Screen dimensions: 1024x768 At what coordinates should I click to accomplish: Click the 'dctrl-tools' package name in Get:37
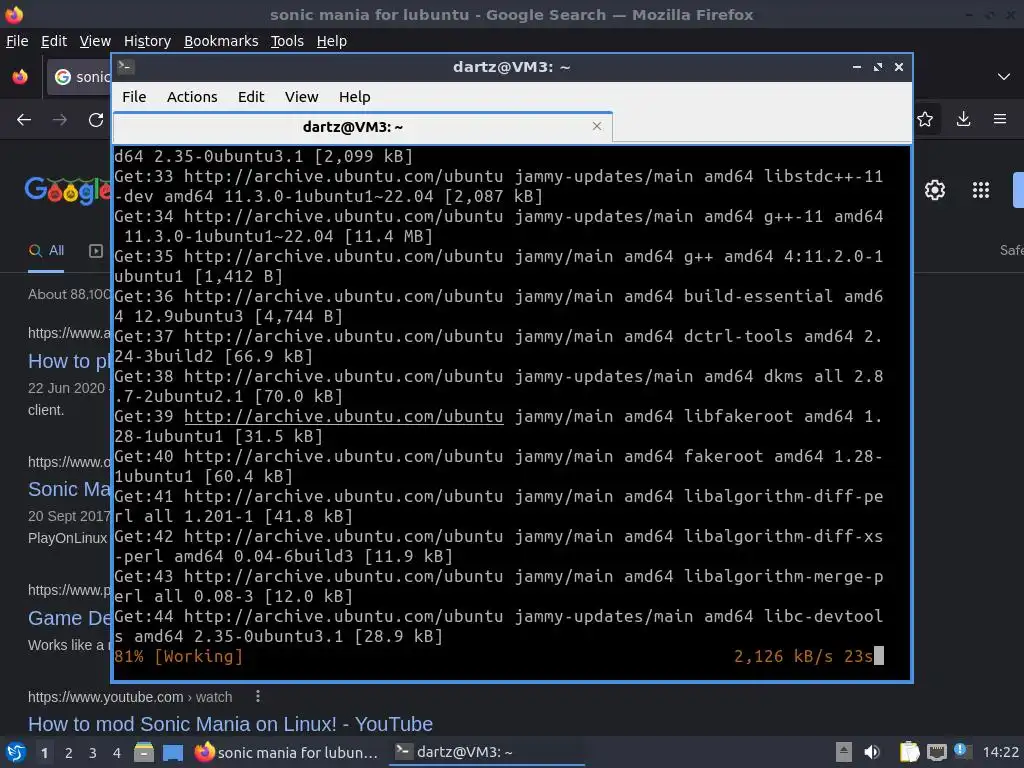click(739, 336)
